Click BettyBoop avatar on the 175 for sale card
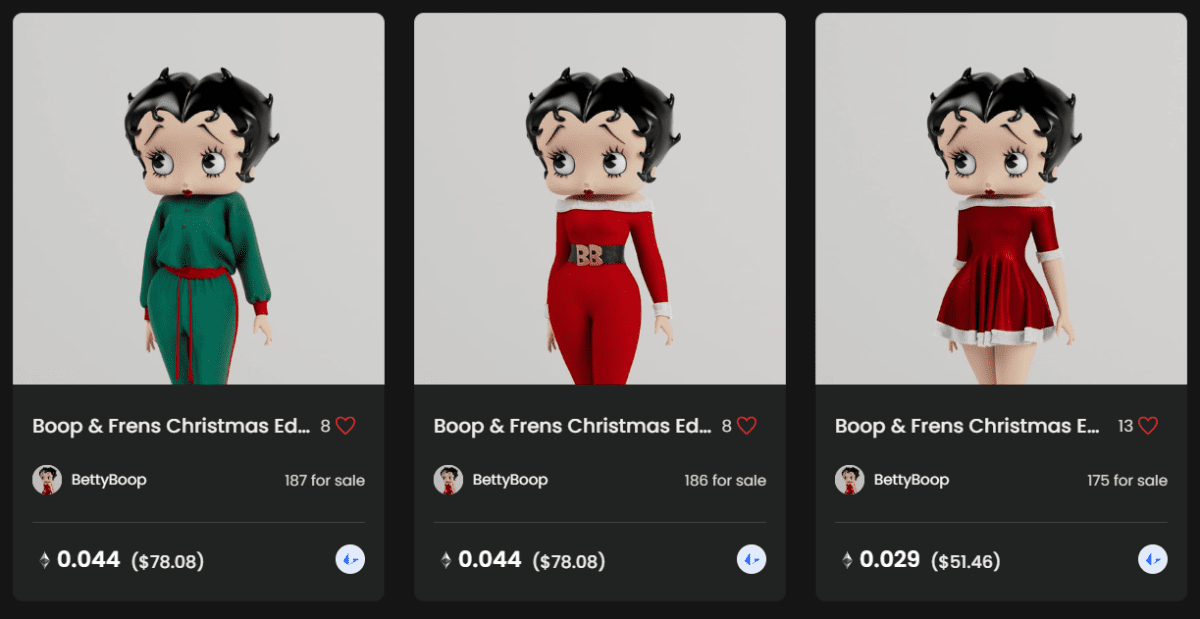The height and width of the screenshot is (619, 1200). tap(850, 480)
